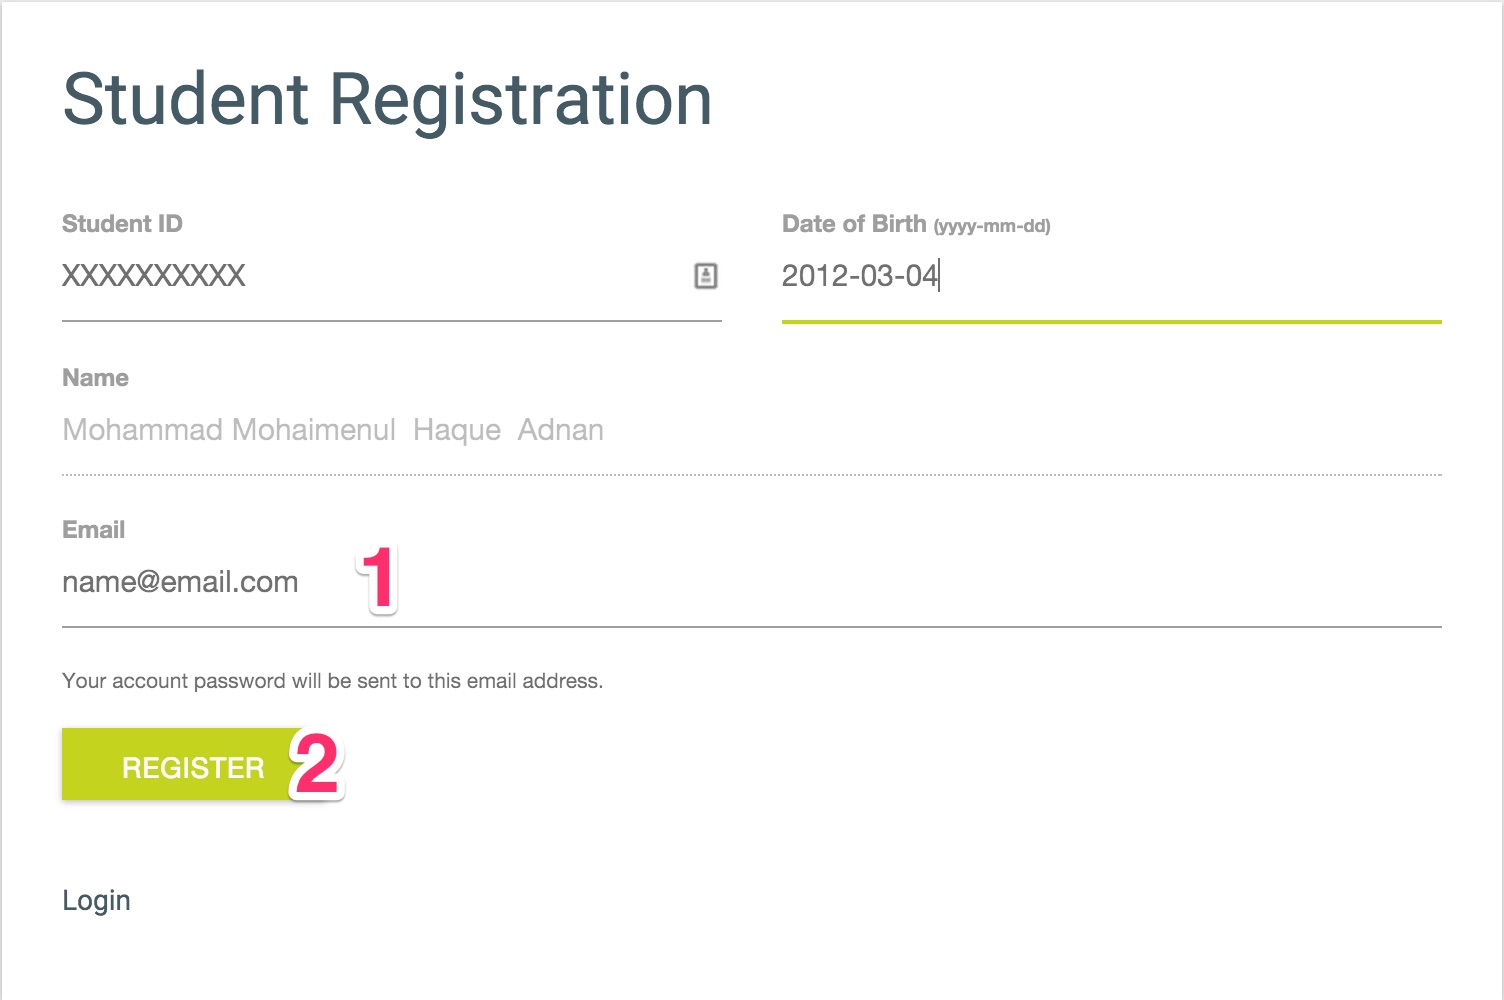Click the password email notice text
This screenshot has width=1504, height=1000.
[332, 681]
